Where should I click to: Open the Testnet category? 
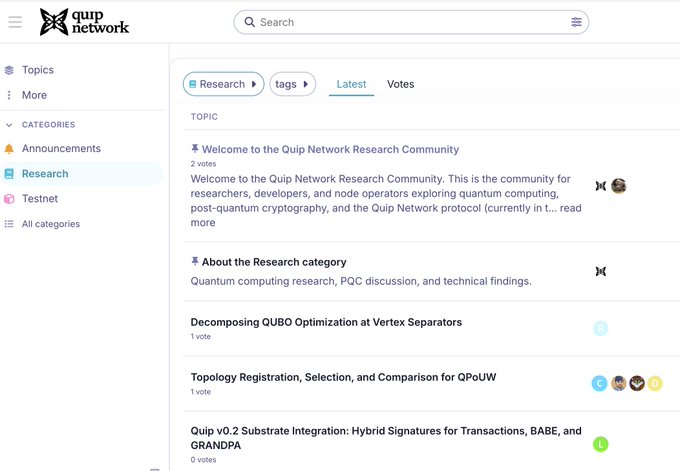[x=40, y=199]
